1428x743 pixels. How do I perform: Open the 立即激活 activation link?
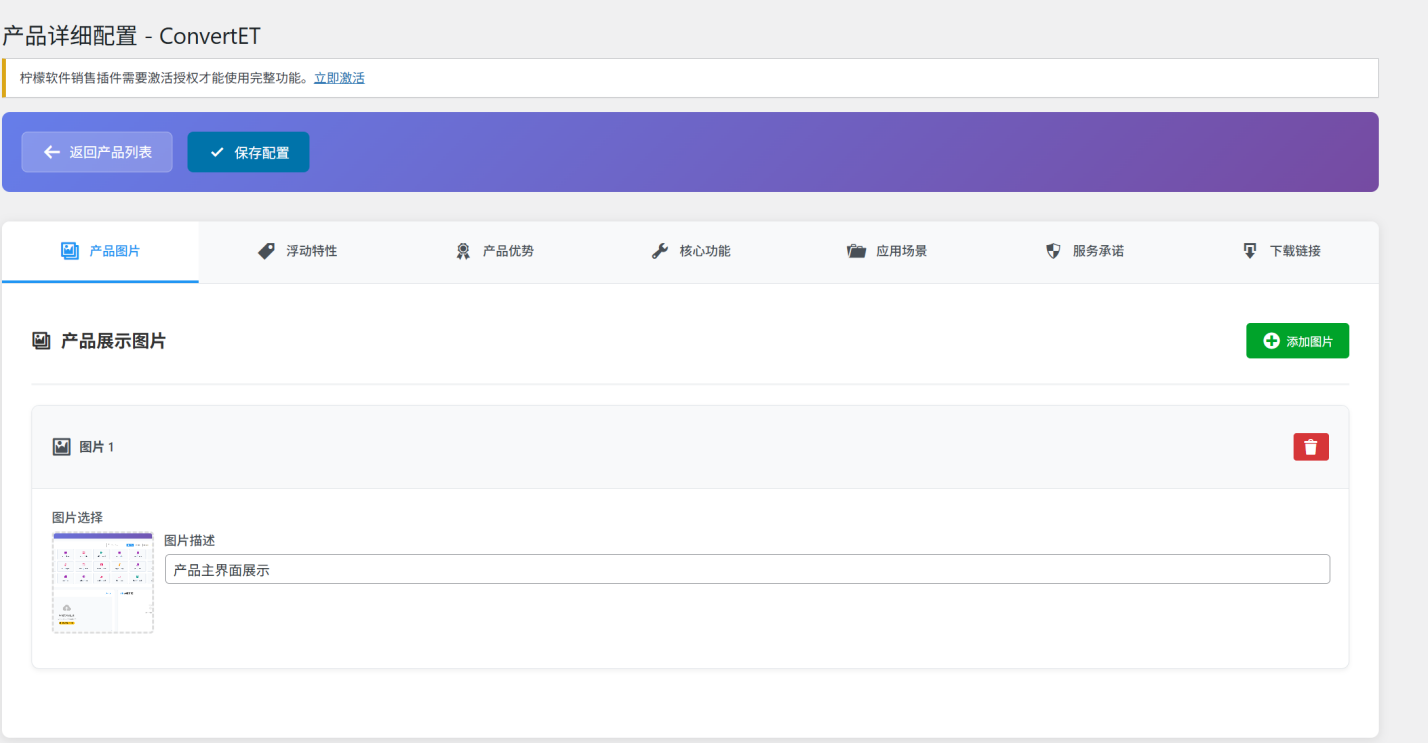coord(339,78)
